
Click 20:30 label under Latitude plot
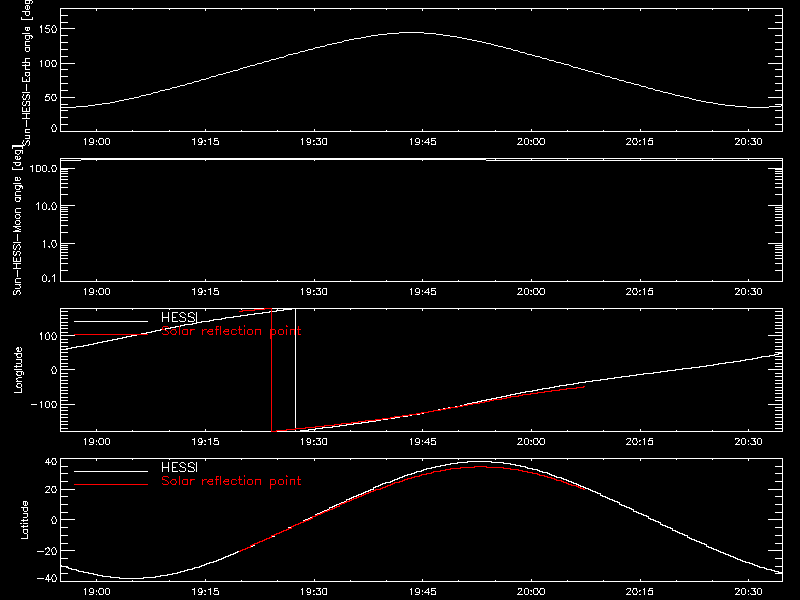pos(748,592)
